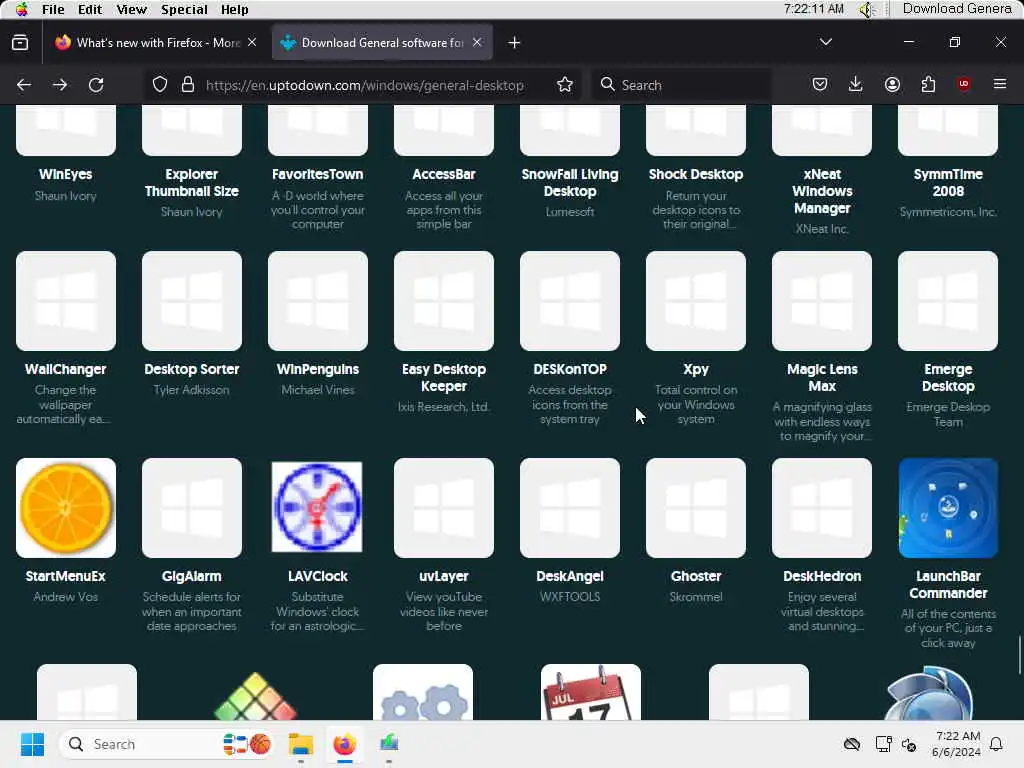Open the Firefox account icon
Viewport: 1024px width, 768px height.
[892, 84]
